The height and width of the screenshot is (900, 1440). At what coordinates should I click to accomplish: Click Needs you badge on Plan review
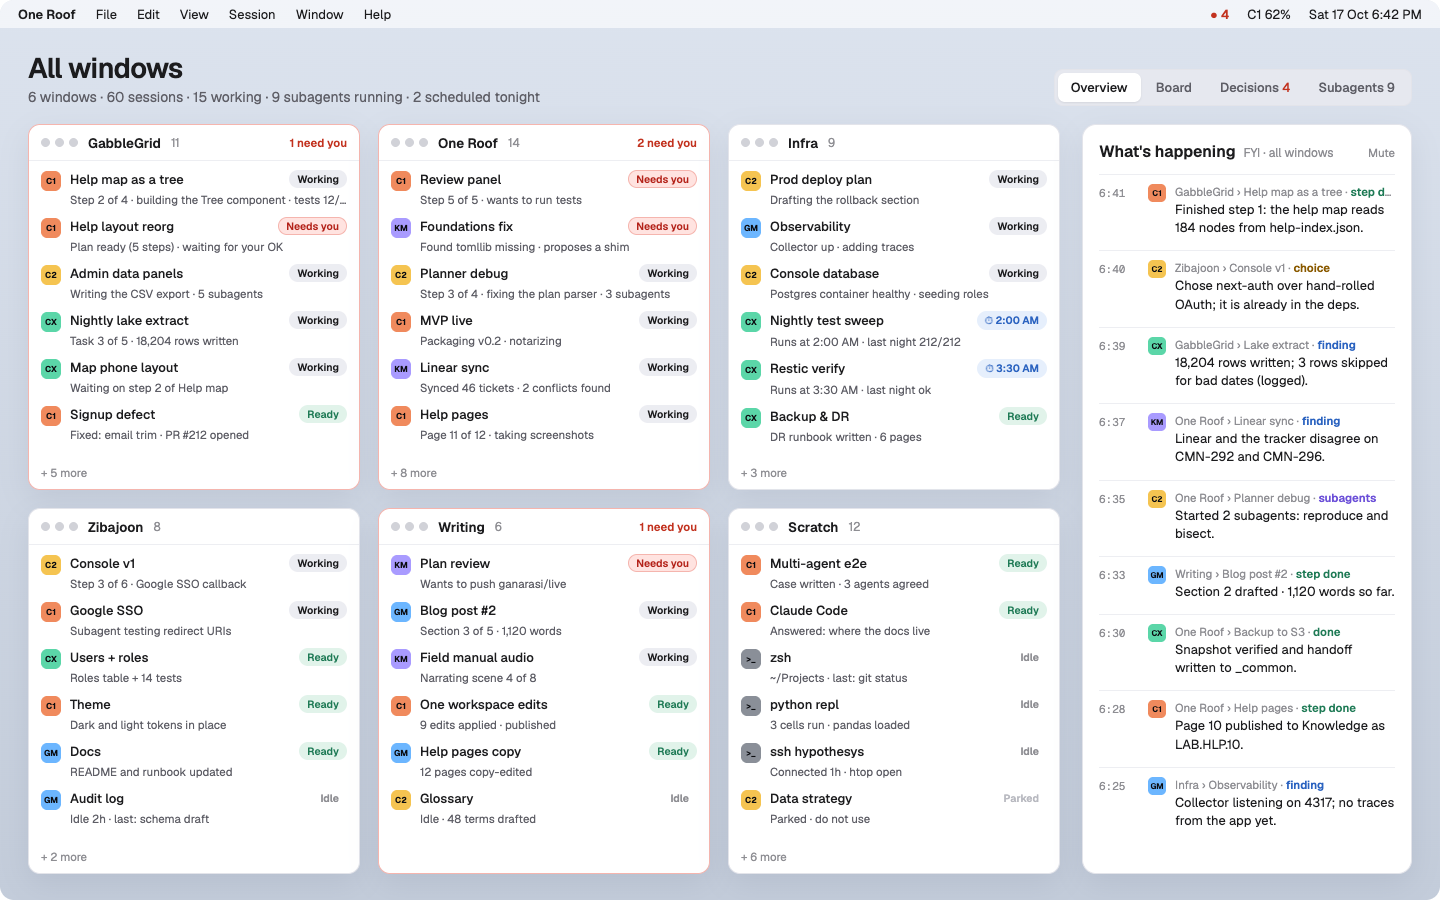[x=662, y=564]
